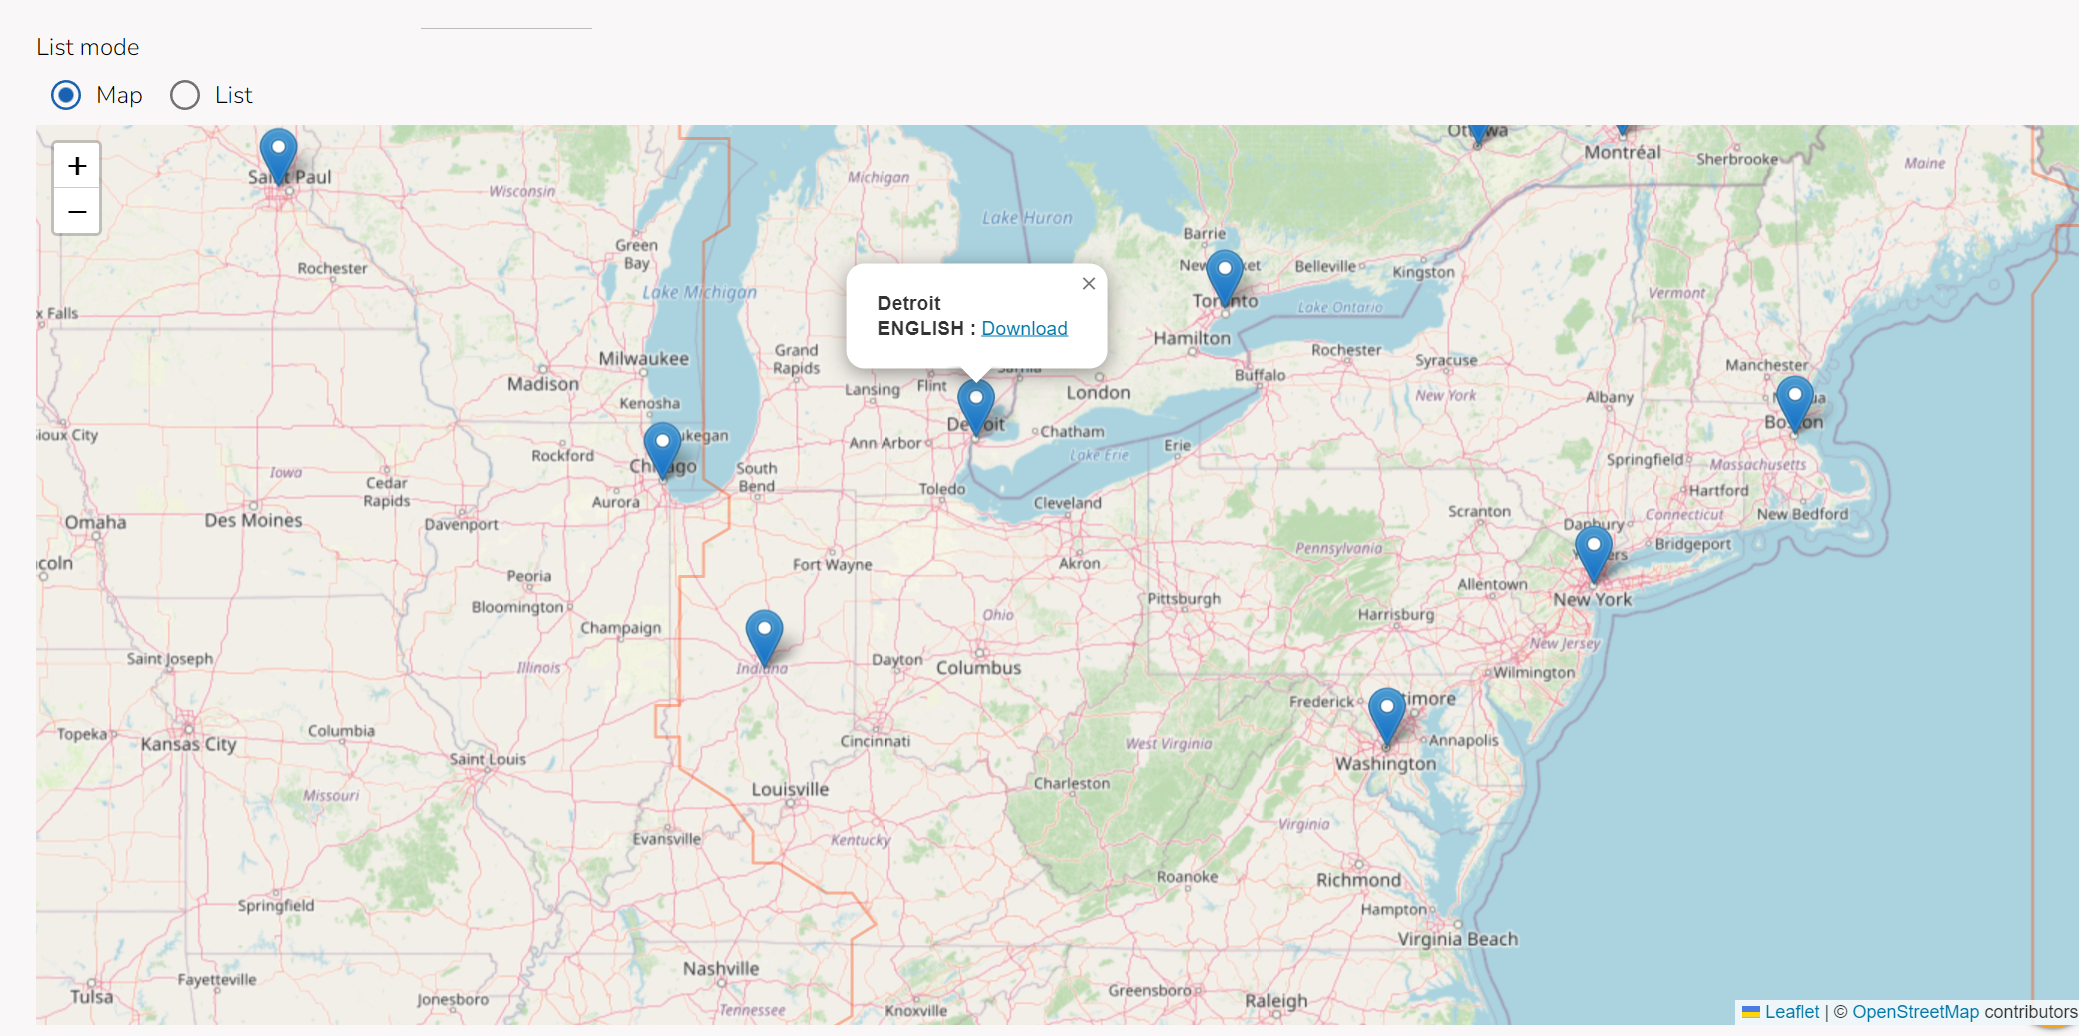Click the Chicago map marker

[x=662, y=447]
